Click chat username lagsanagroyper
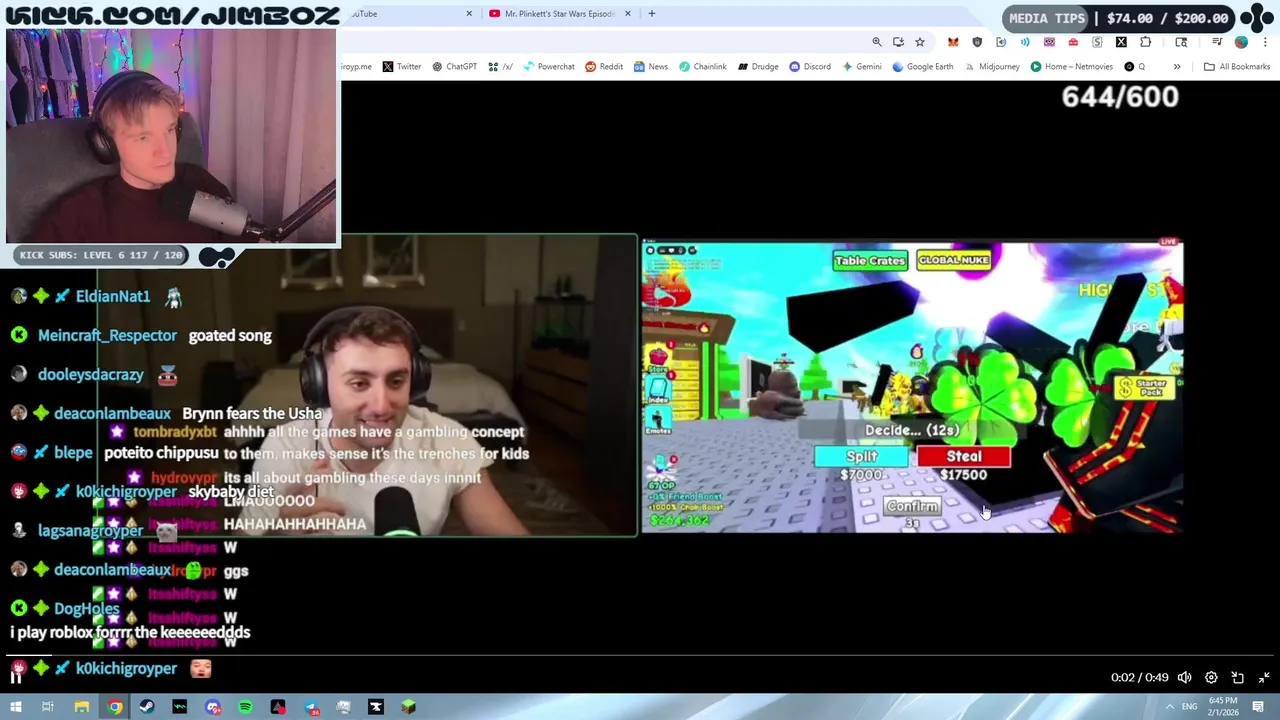Screen dimensions: 1280x720 coord(90,531)
